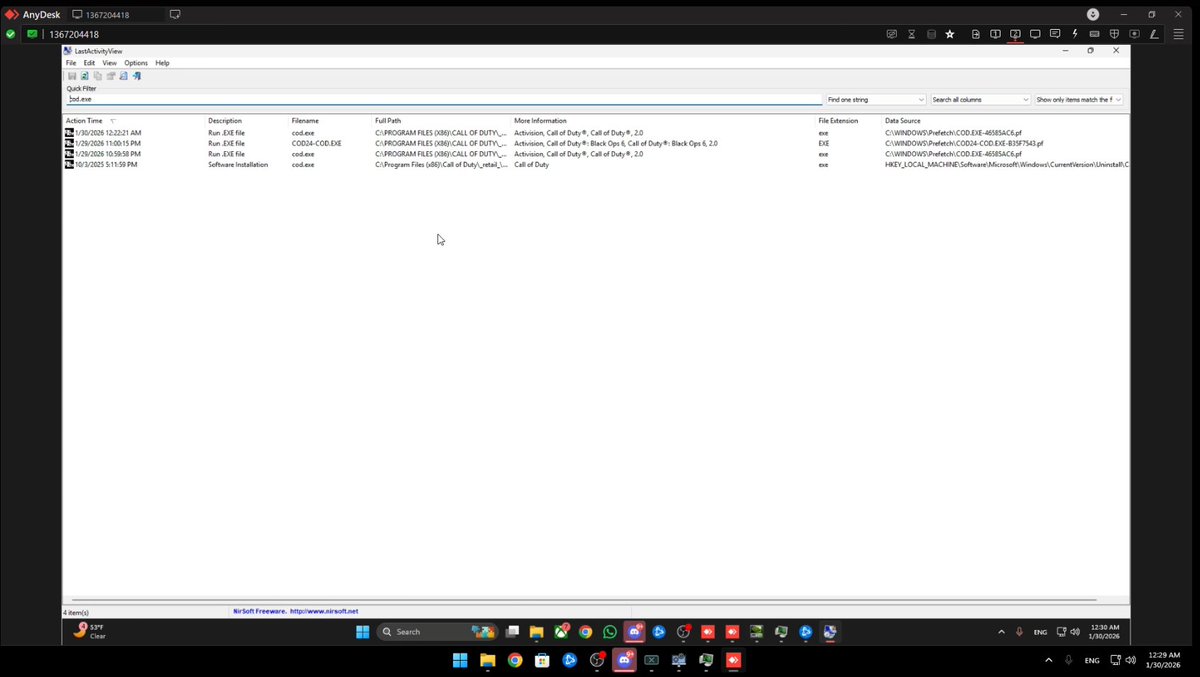Image resolution: width=1200 pixels, height=677 pixels.
Task: Open the Find one string dropdown
Action: click(876, 100)
